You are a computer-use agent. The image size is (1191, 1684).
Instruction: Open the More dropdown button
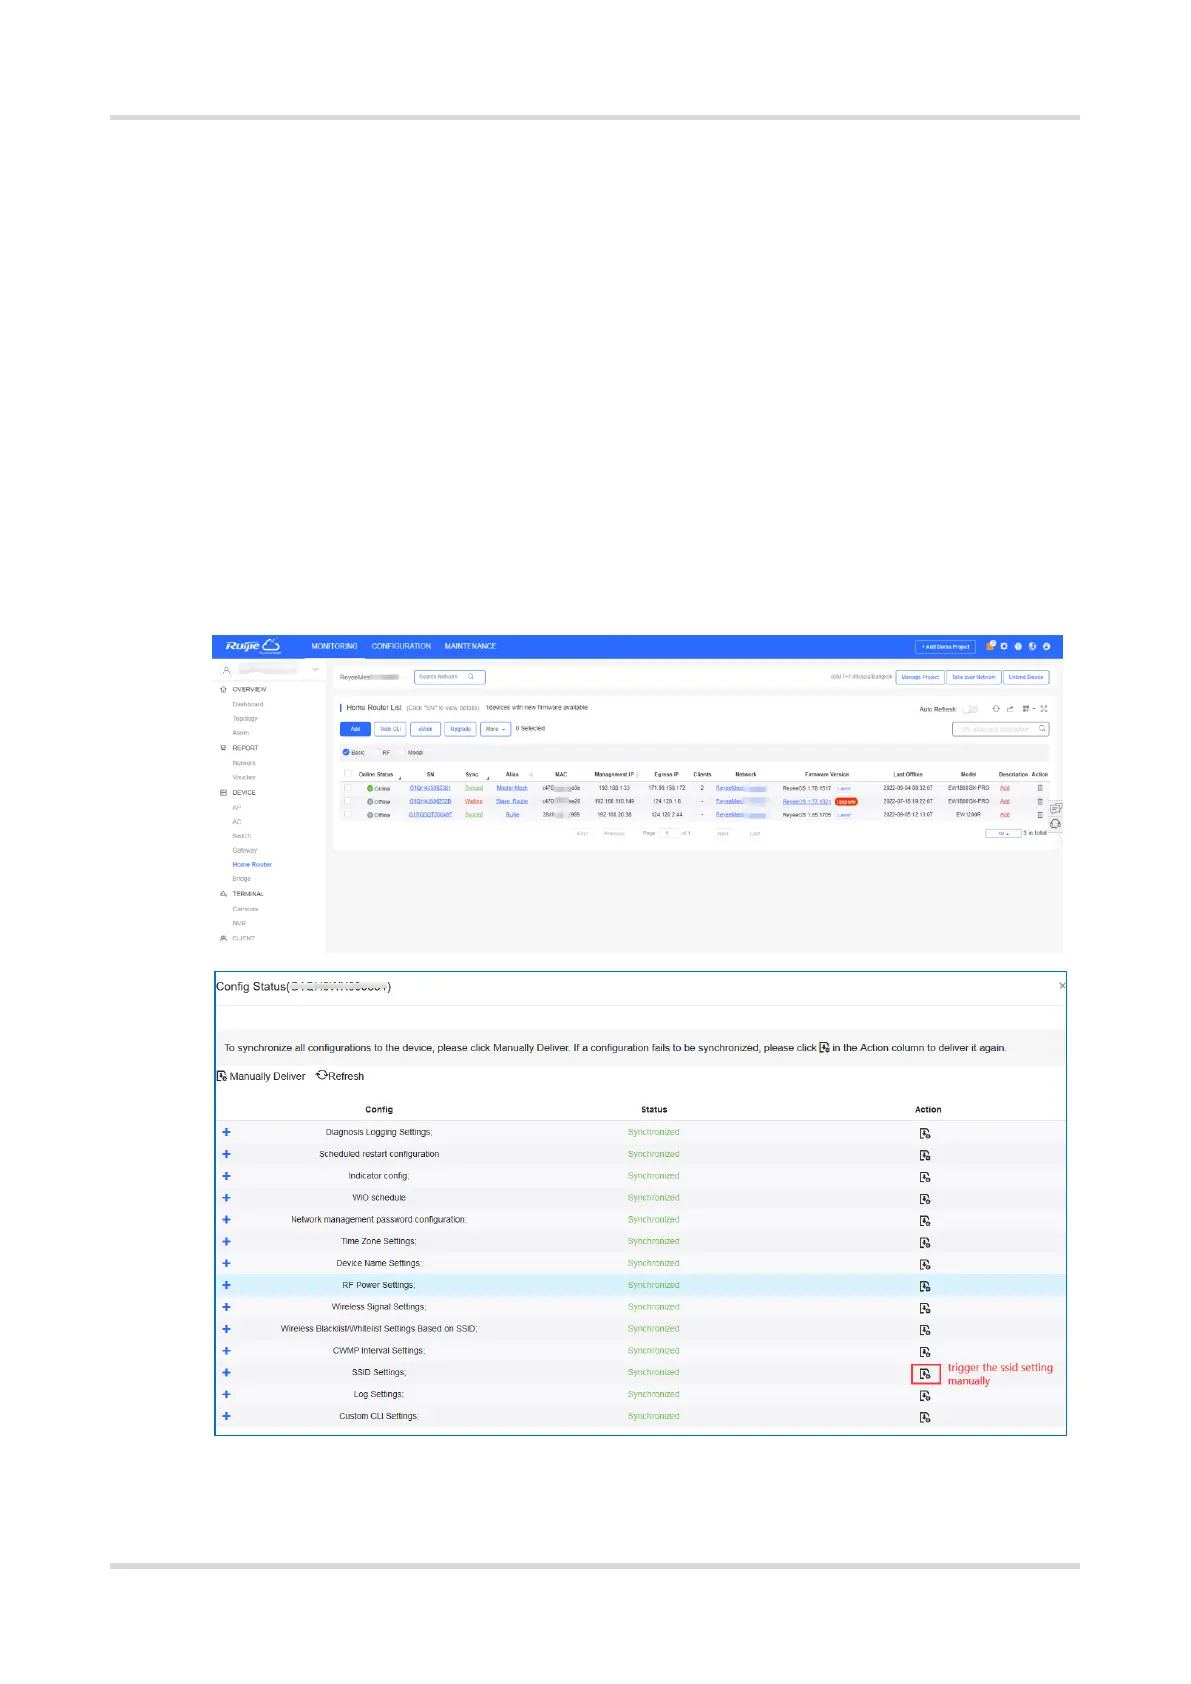pos(495,729)
